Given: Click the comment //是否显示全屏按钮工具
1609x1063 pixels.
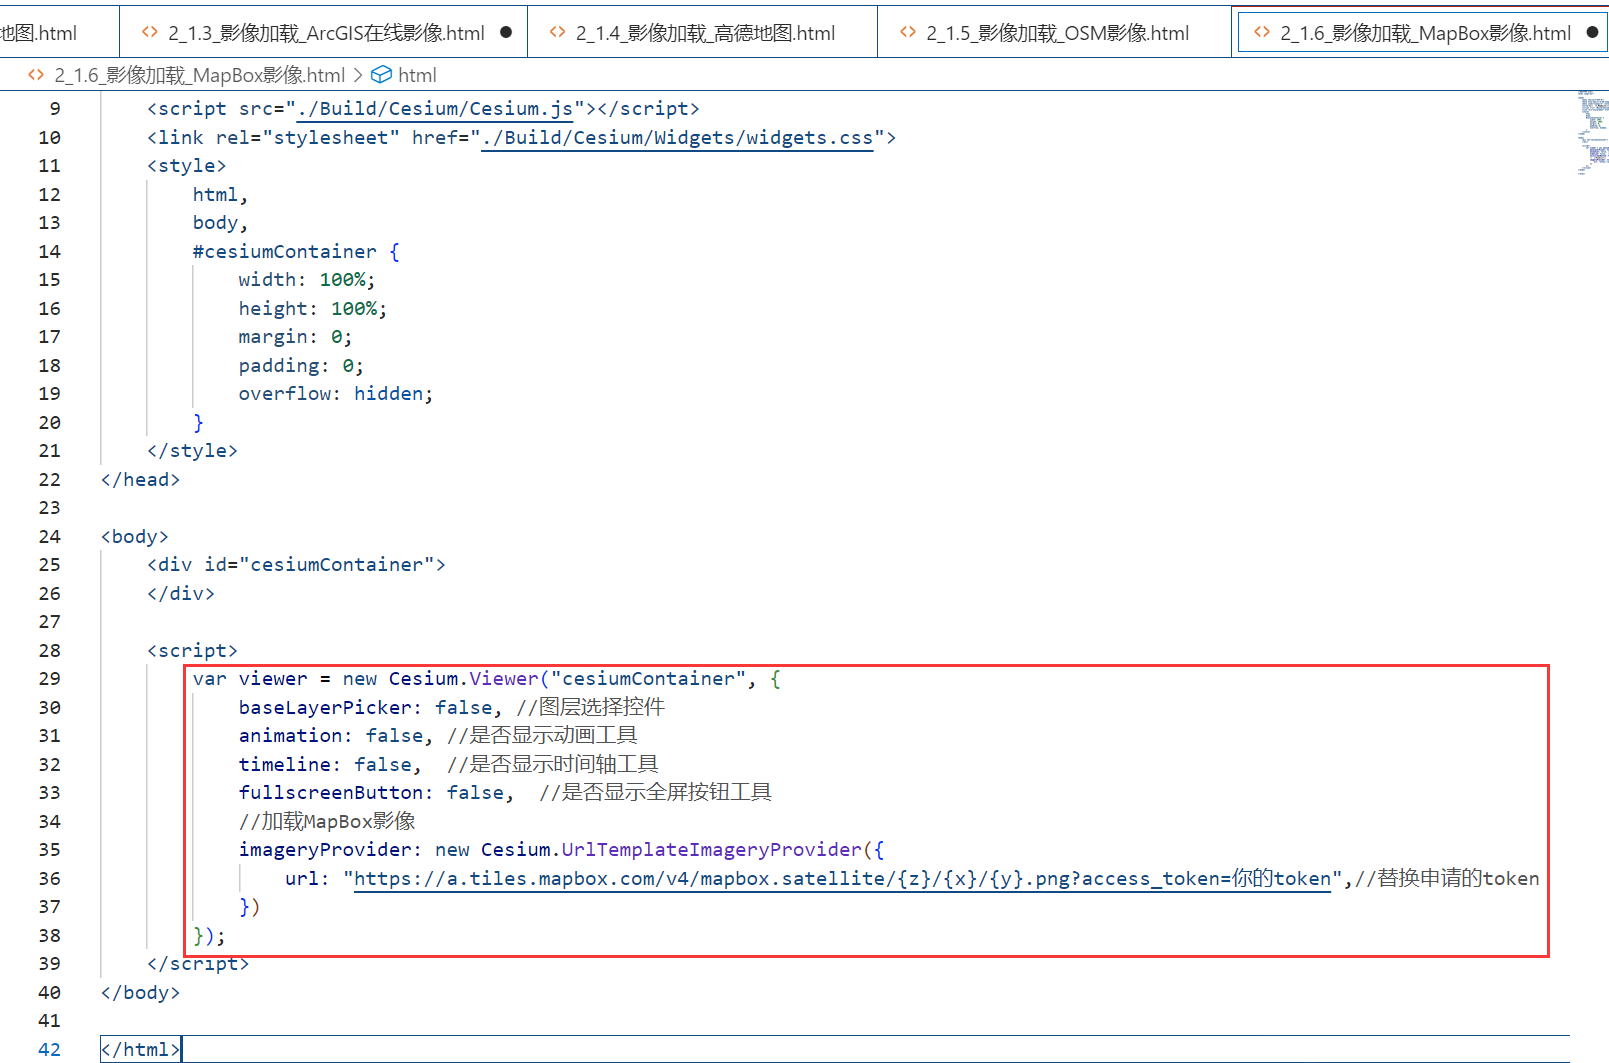Looking at the screenshot, I should [x=655, y=793].
